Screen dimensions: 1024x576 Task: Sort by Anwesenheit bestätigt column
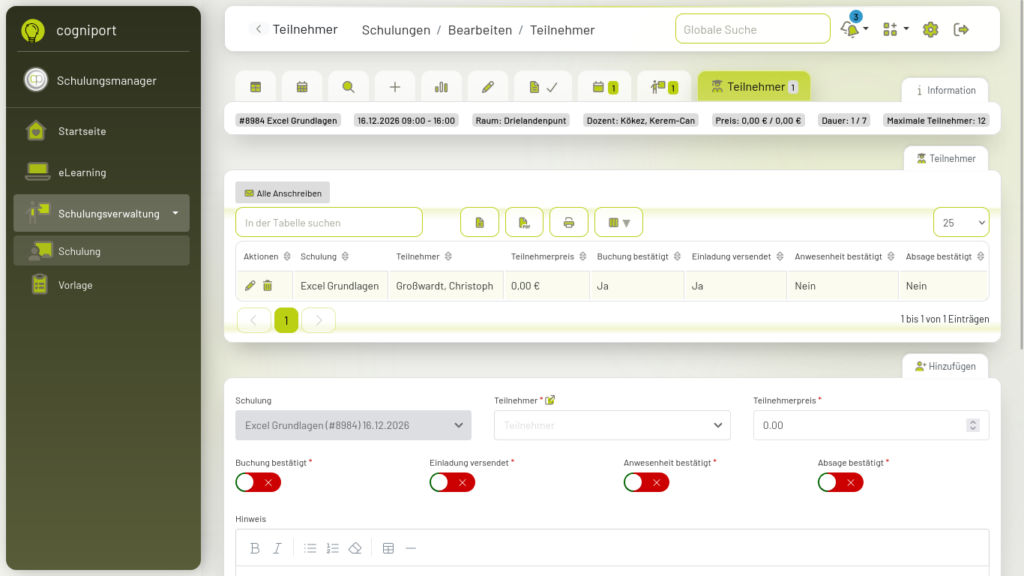844,257
